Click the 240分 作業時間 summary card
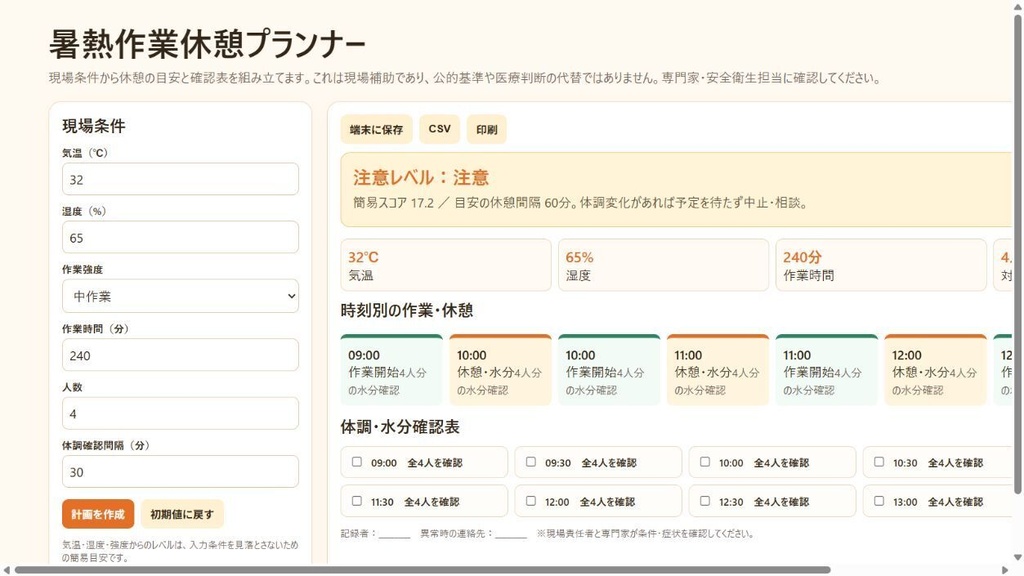The image size is (1024, 576). 881,265
